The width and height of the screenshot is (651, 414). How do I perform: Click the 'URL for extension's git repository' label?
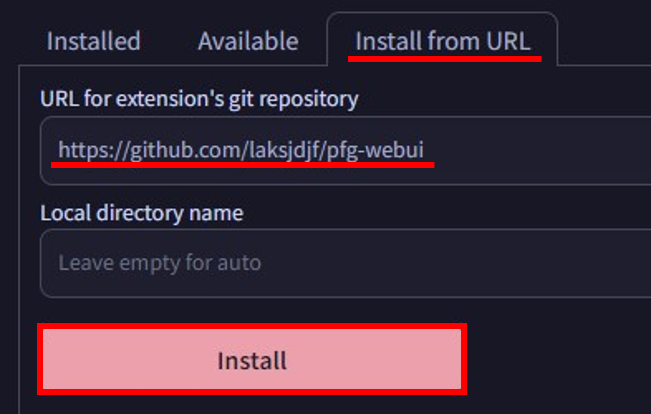click(x=199, y=98)
